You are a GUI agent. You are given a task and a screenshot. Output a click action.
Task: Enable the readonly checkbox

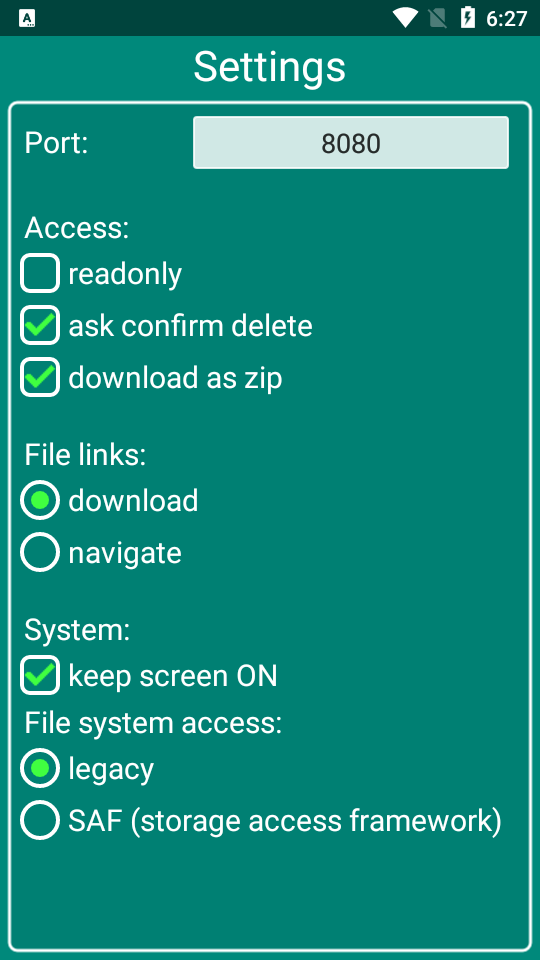(40, 274)
